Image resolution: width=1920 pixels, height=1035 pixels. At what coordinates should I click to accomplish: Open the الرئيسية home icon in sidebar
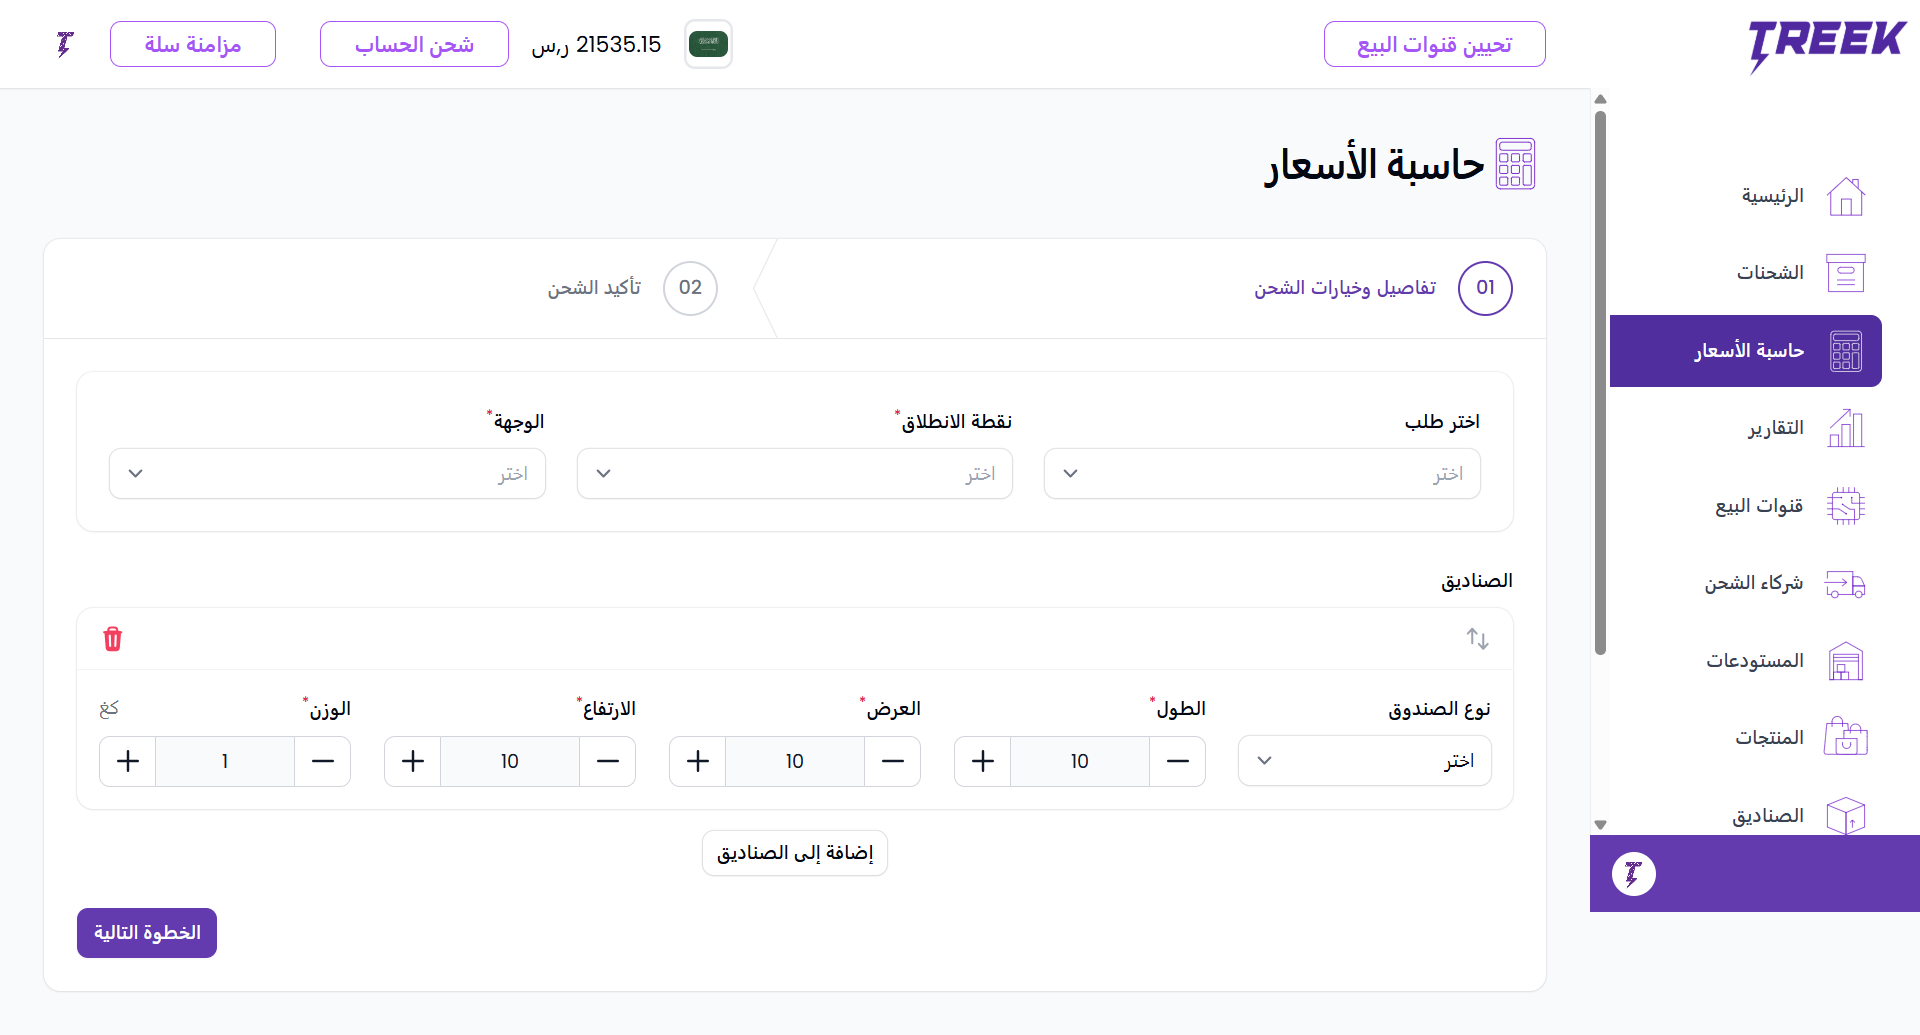(1845, 197)
